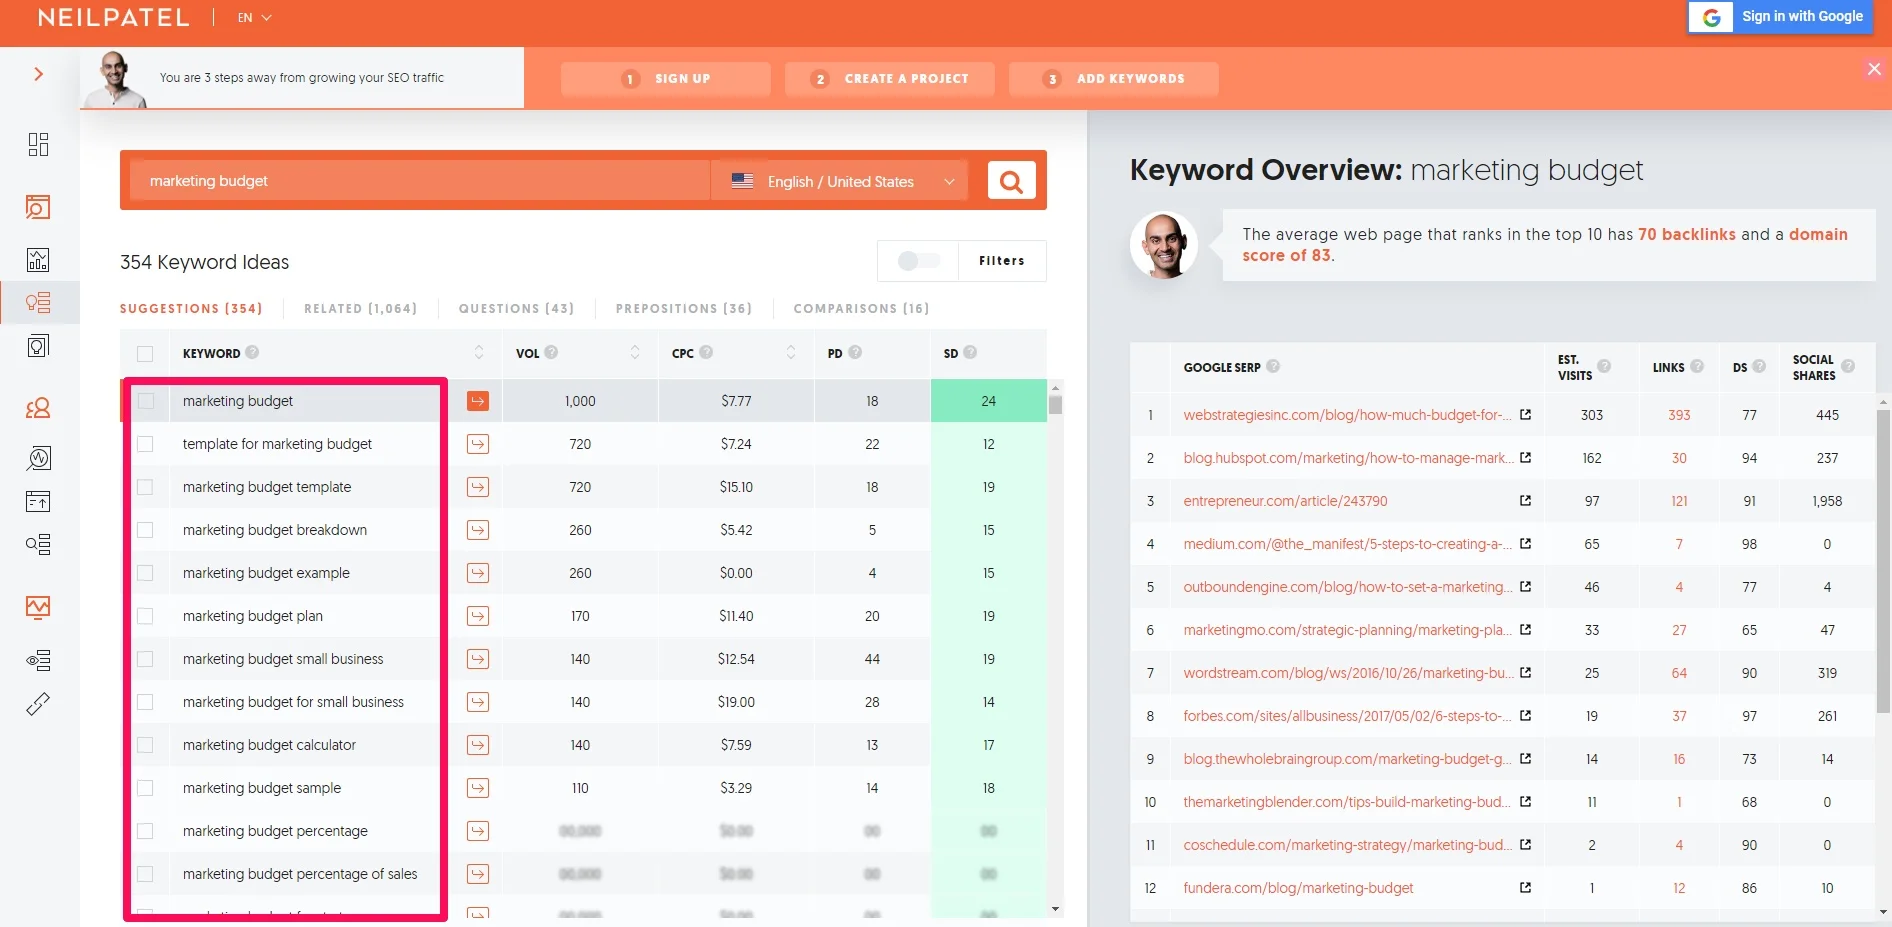
Task: Expand the collapsed sidebar arrow
Action: (x=38, y=74)
